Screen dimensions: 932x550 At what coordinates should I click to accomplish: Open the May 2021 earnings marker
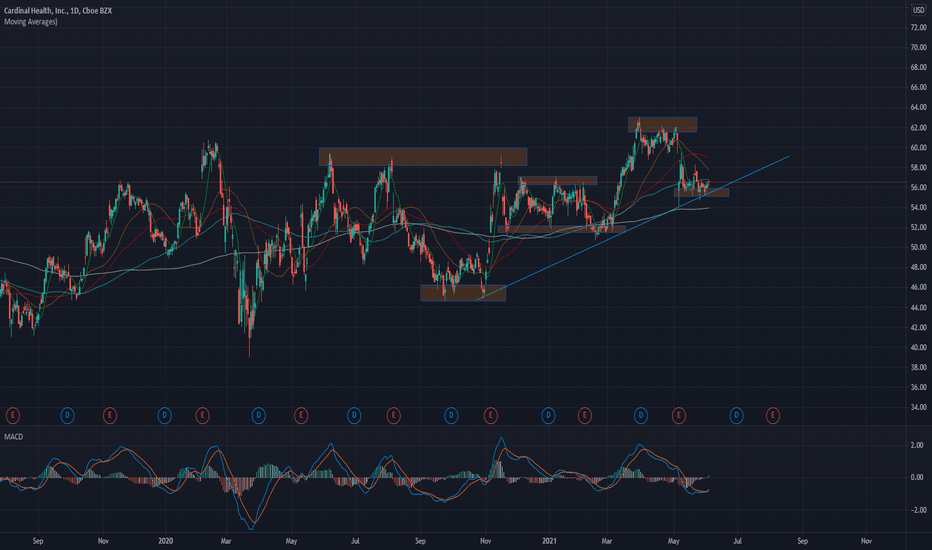[x=678, y=415]
